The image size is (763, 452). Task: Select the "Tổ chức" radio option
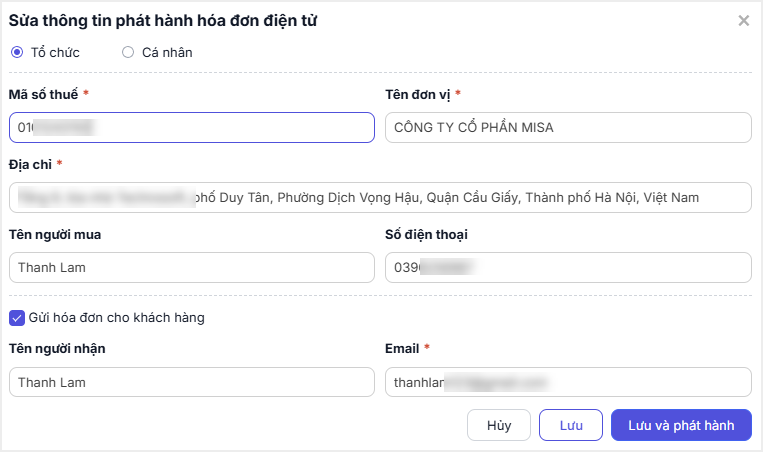pos(17,52)
